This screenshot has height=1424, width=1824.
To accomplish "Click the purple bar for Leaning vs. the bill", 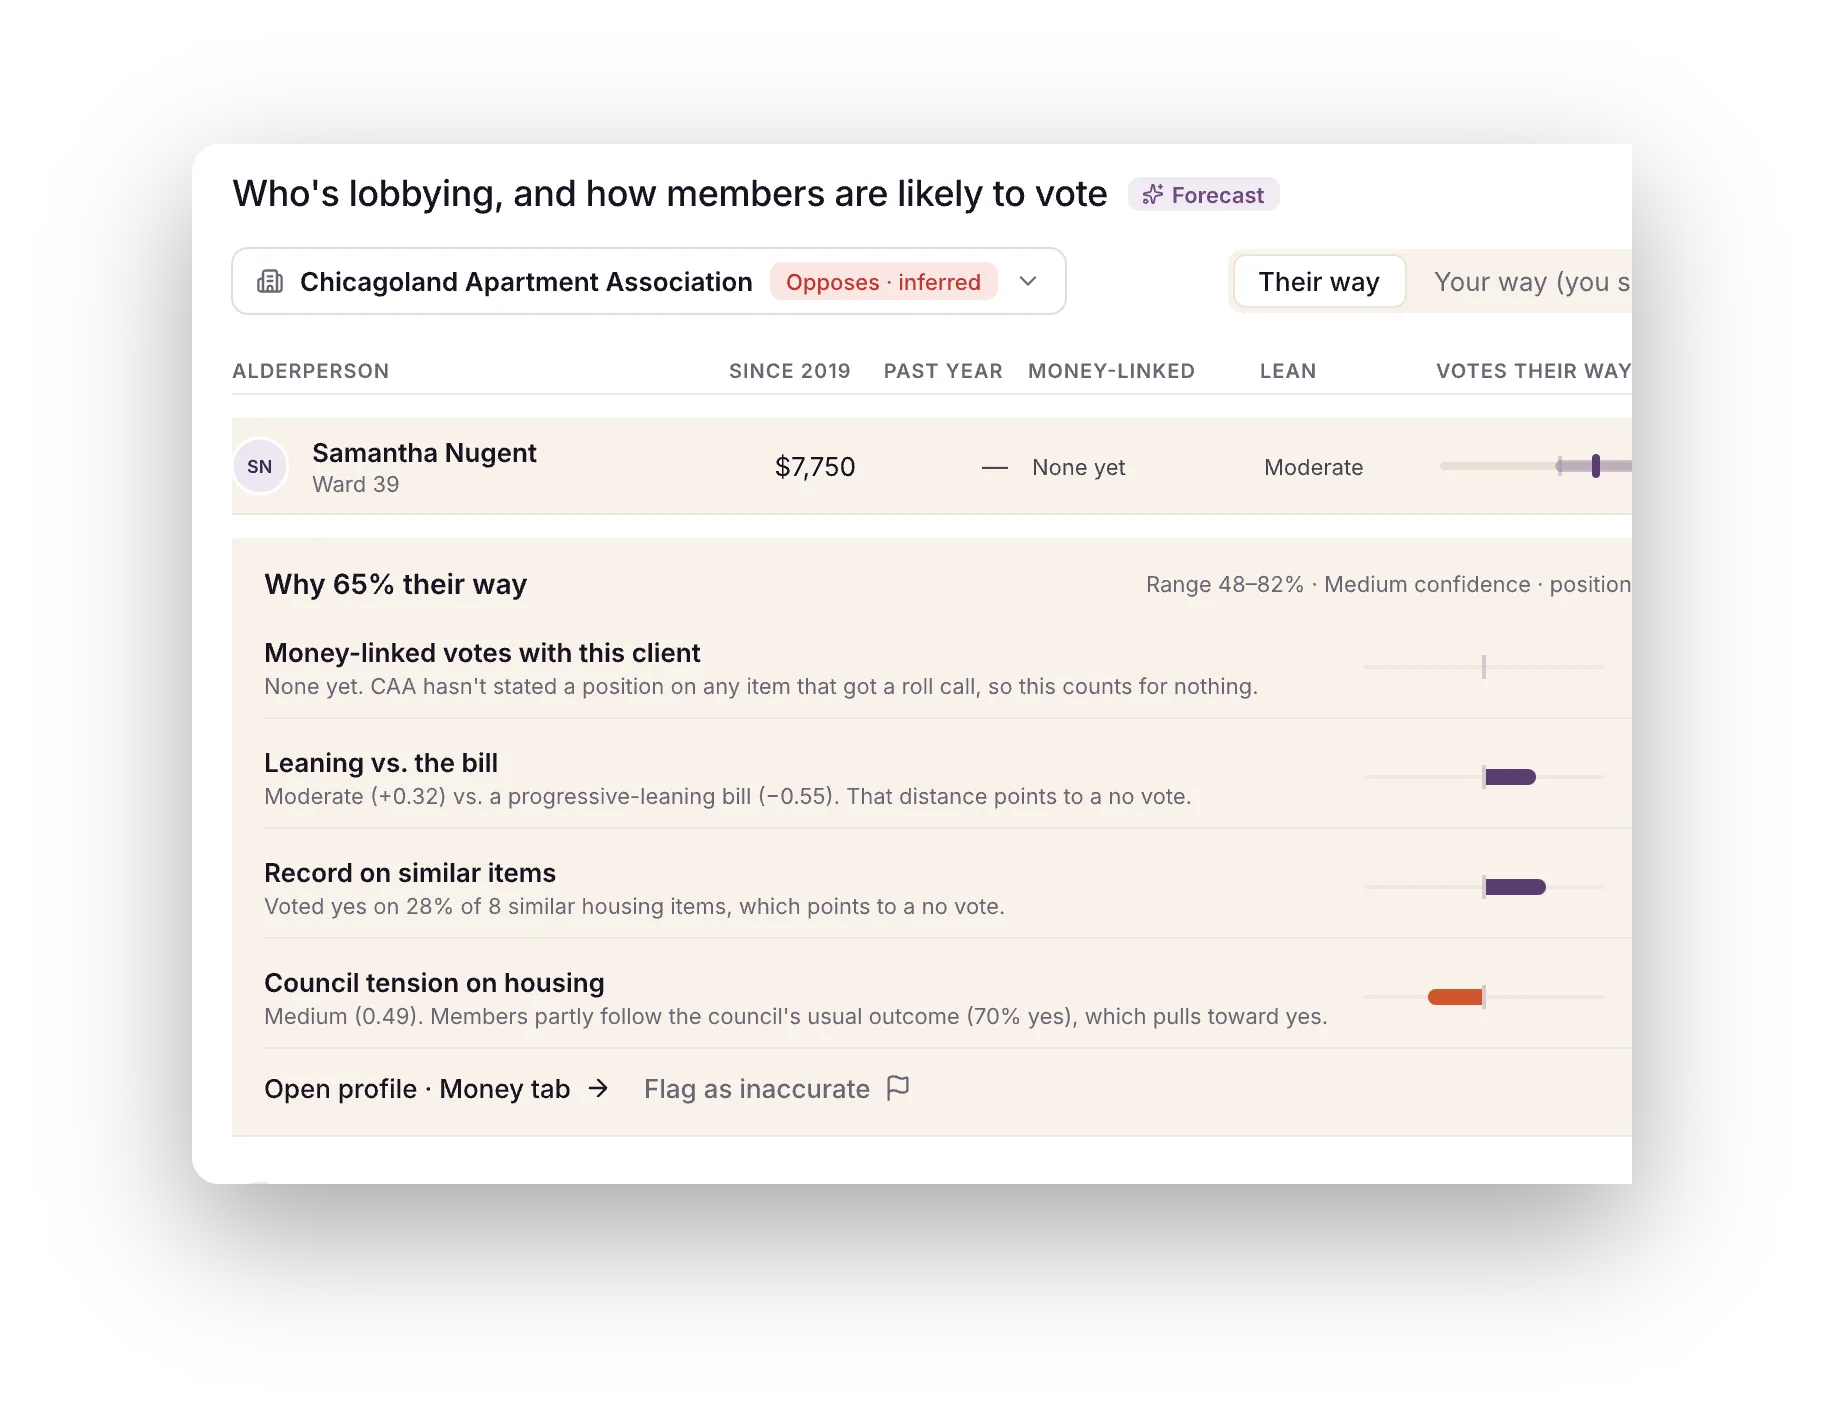I will (x=1510, y=777).
